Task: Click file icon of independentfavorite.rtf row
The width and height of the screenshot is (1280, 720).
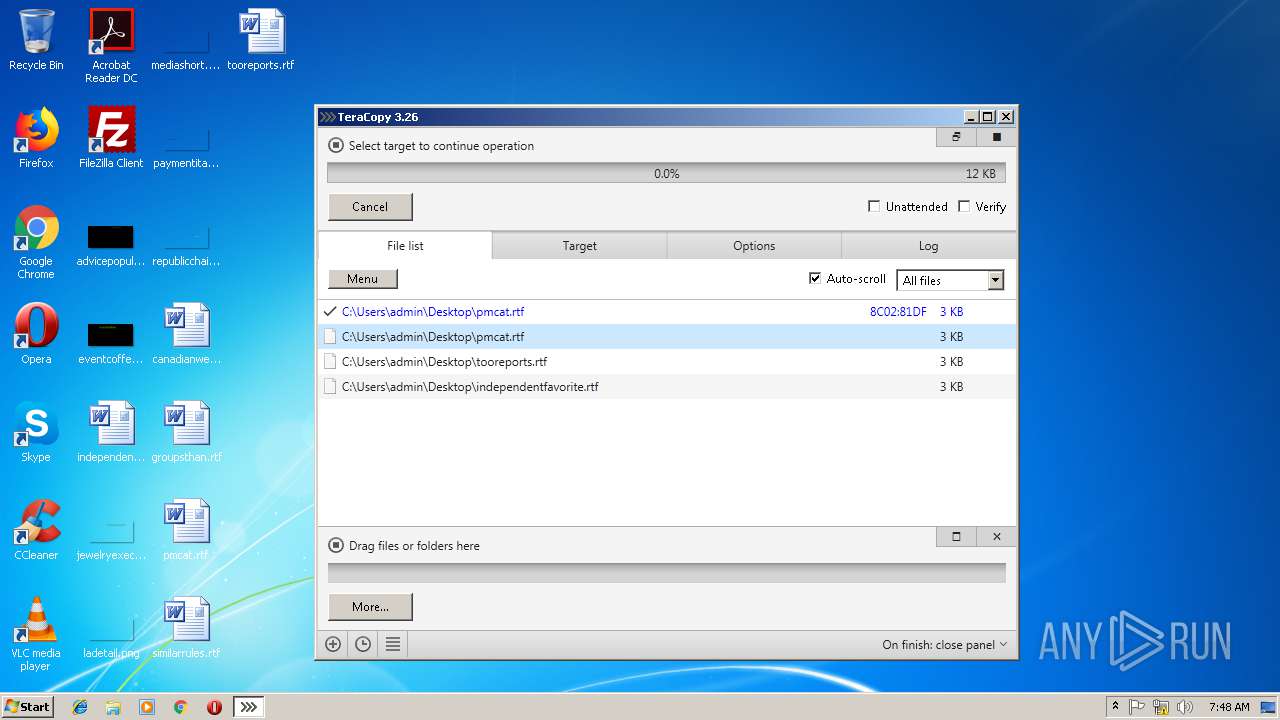Action: point(330,387)
